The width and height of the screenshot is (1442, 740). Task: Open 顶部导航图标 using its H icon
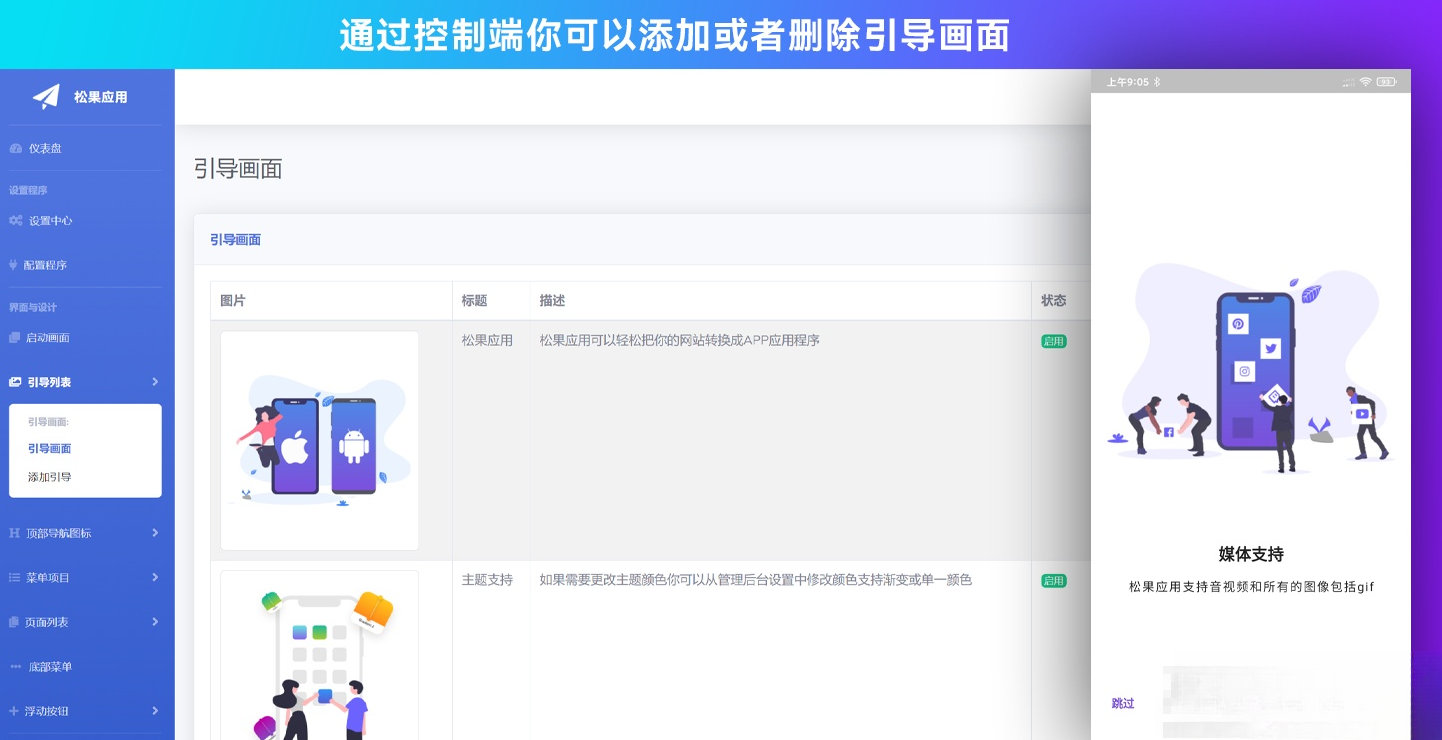14,533
